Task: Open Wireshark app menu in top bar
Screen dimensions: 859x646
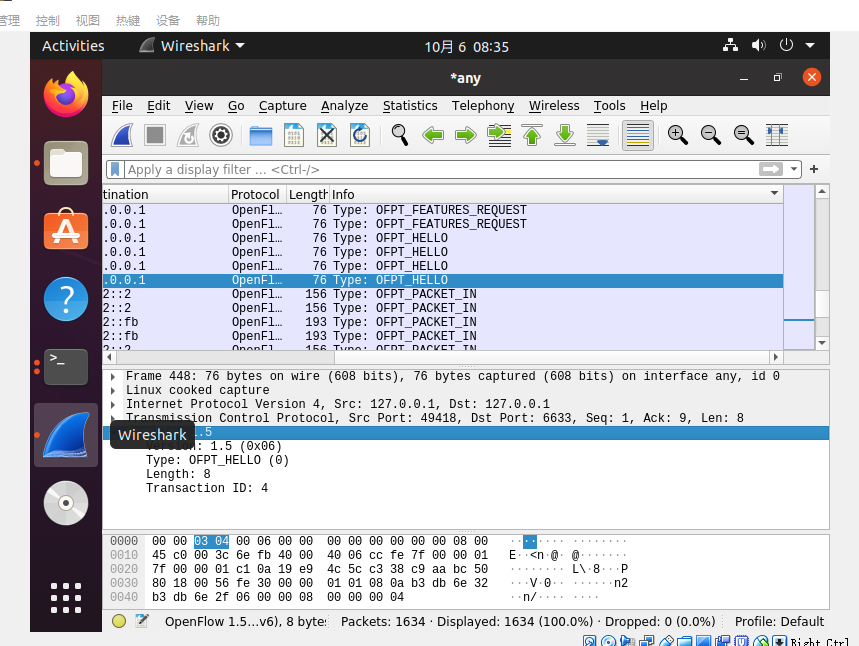Action: [x=192, y=46]
